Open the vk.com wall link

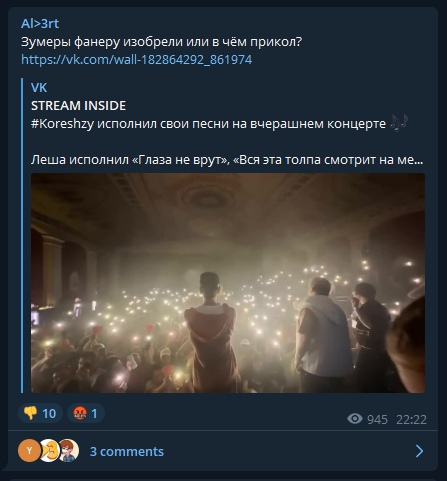136,60
